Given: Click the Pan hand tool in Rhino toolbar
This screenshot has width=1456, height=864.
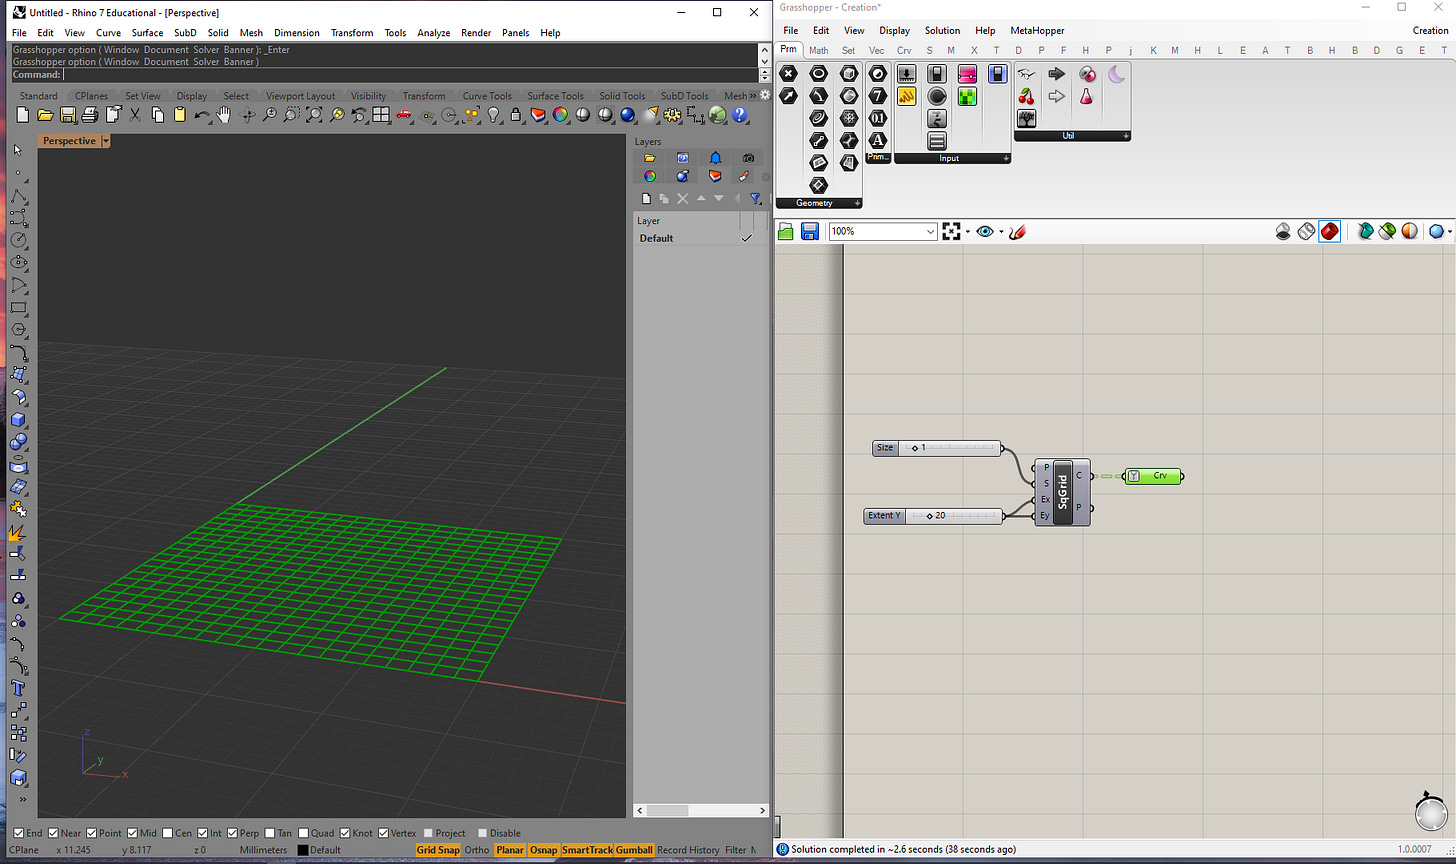Looking at the screenshot, I should tap(224, 115).
